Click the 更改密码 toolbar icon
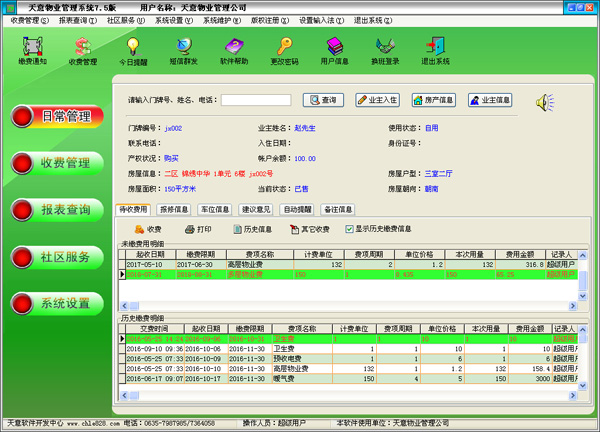This screenshot has height=432, width=600. coord(284,50)
